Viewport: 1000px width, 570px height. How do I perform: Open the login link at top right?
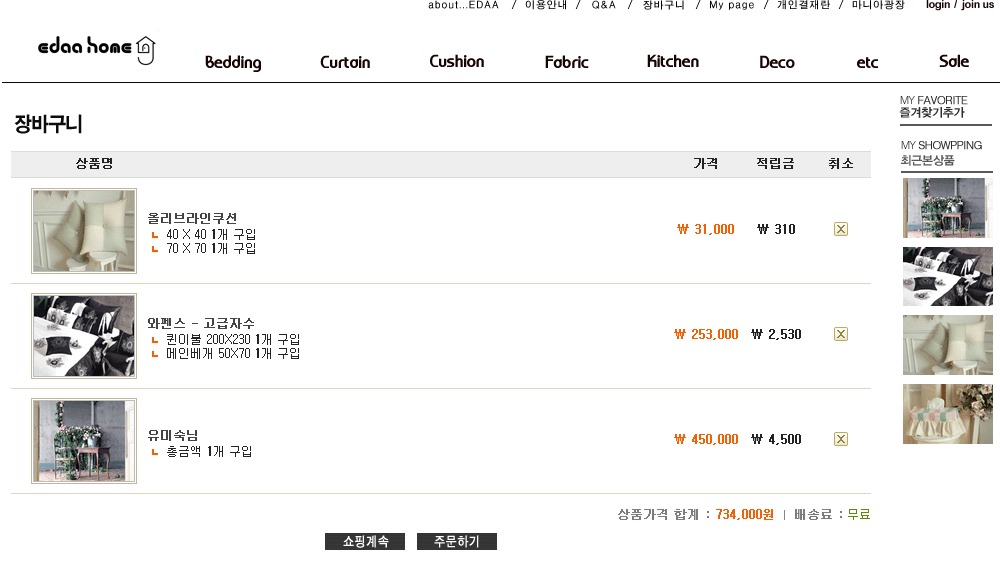[938, 5]
